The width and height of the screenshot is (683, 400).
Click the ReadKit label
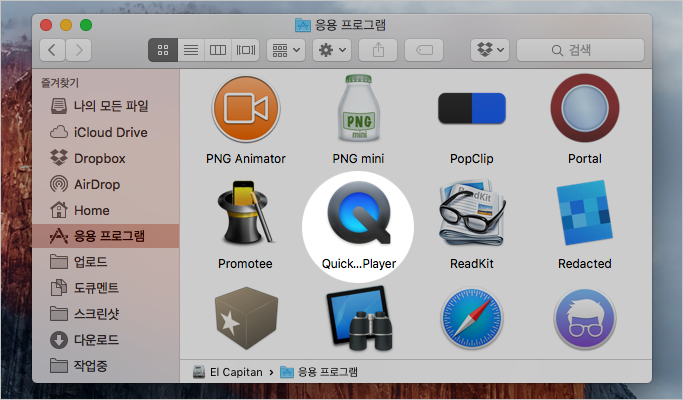pos(472,264)
